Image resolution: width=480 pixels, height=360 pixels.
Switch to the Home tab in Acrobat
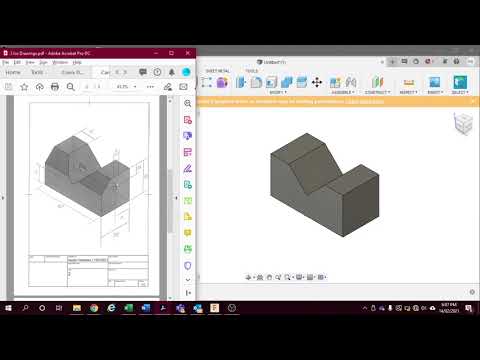tap(13, 72)
